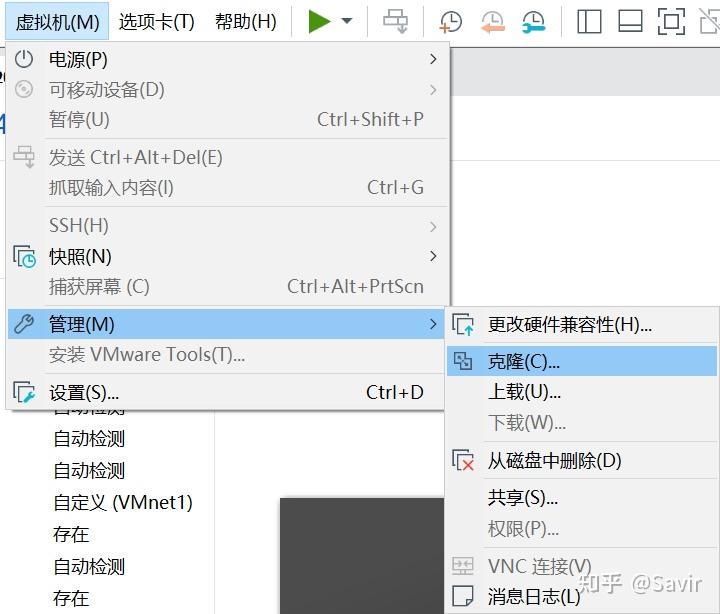Viewport: 720px width, 614px height.
Task: Click Send Ctrl+Alt+Del toolbar icon
Action: (395, 21)
